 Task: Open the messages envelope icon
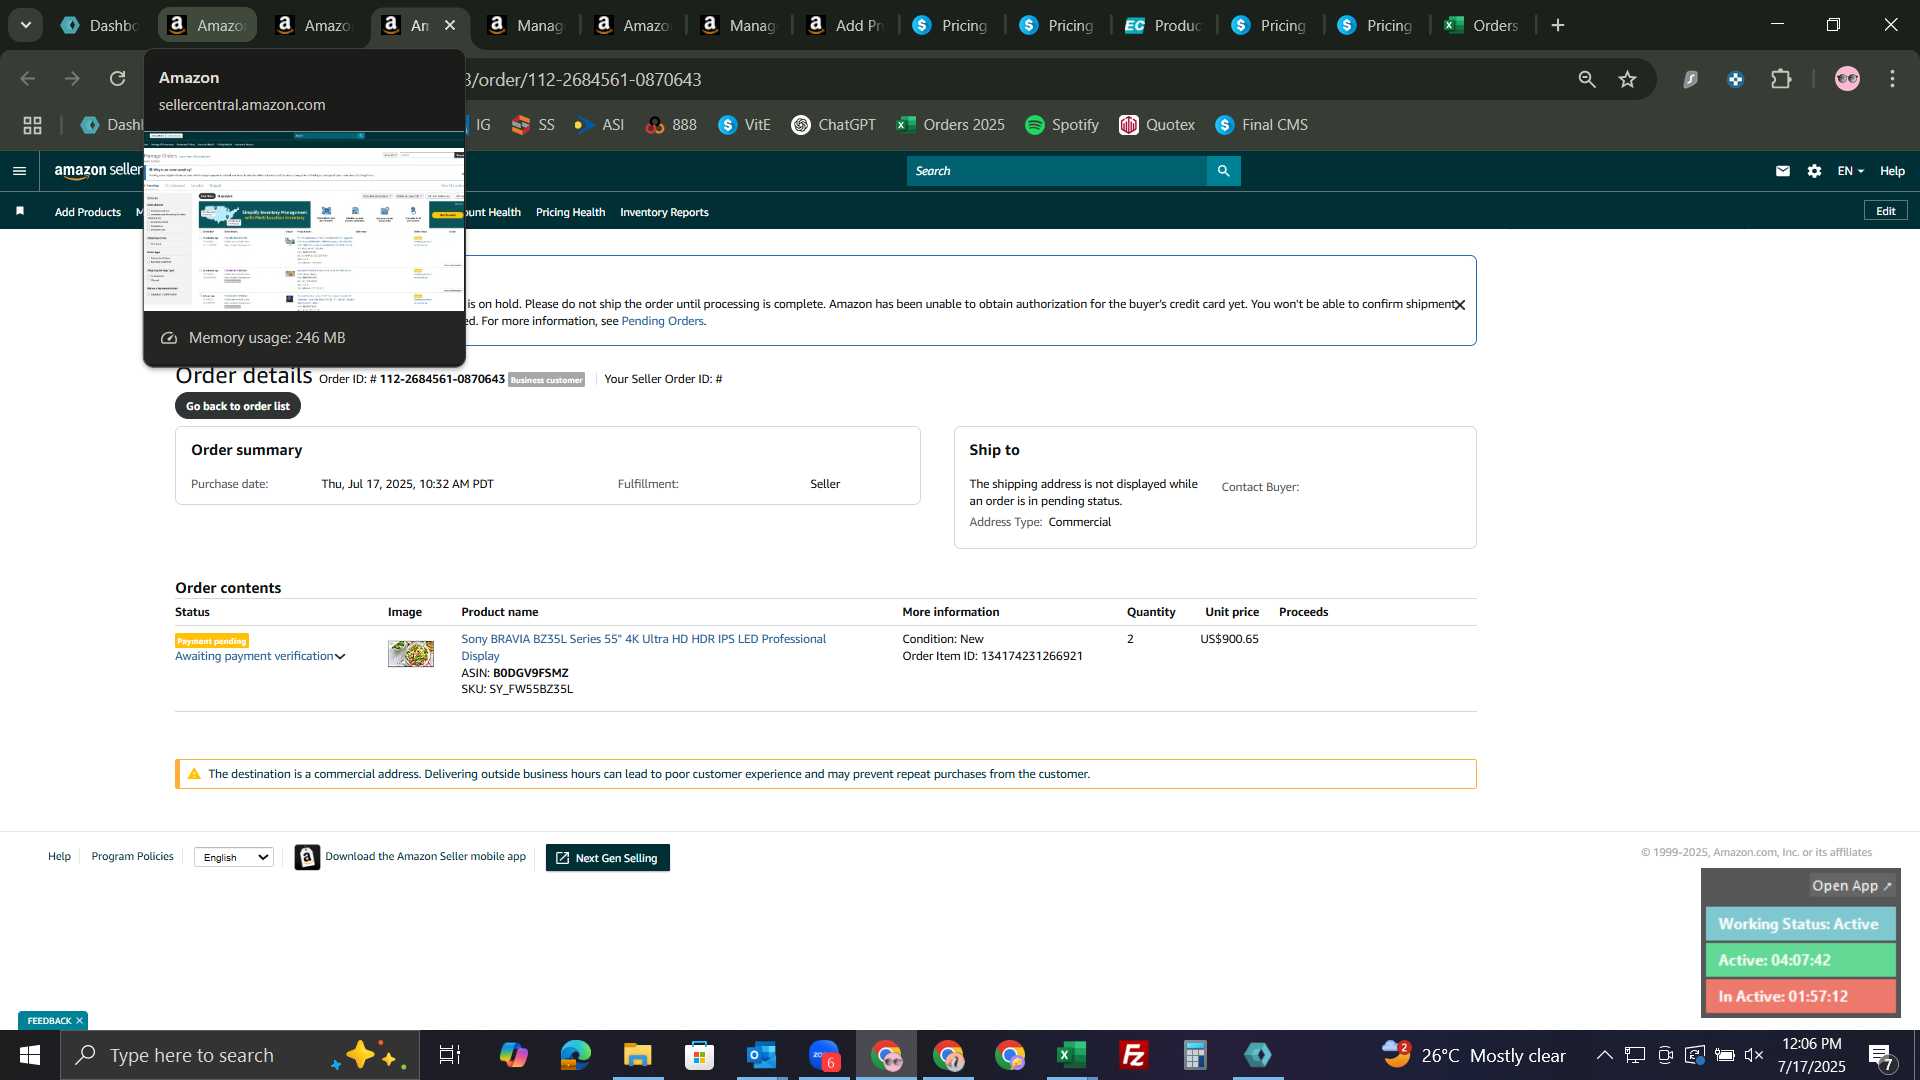point(1782,171)
